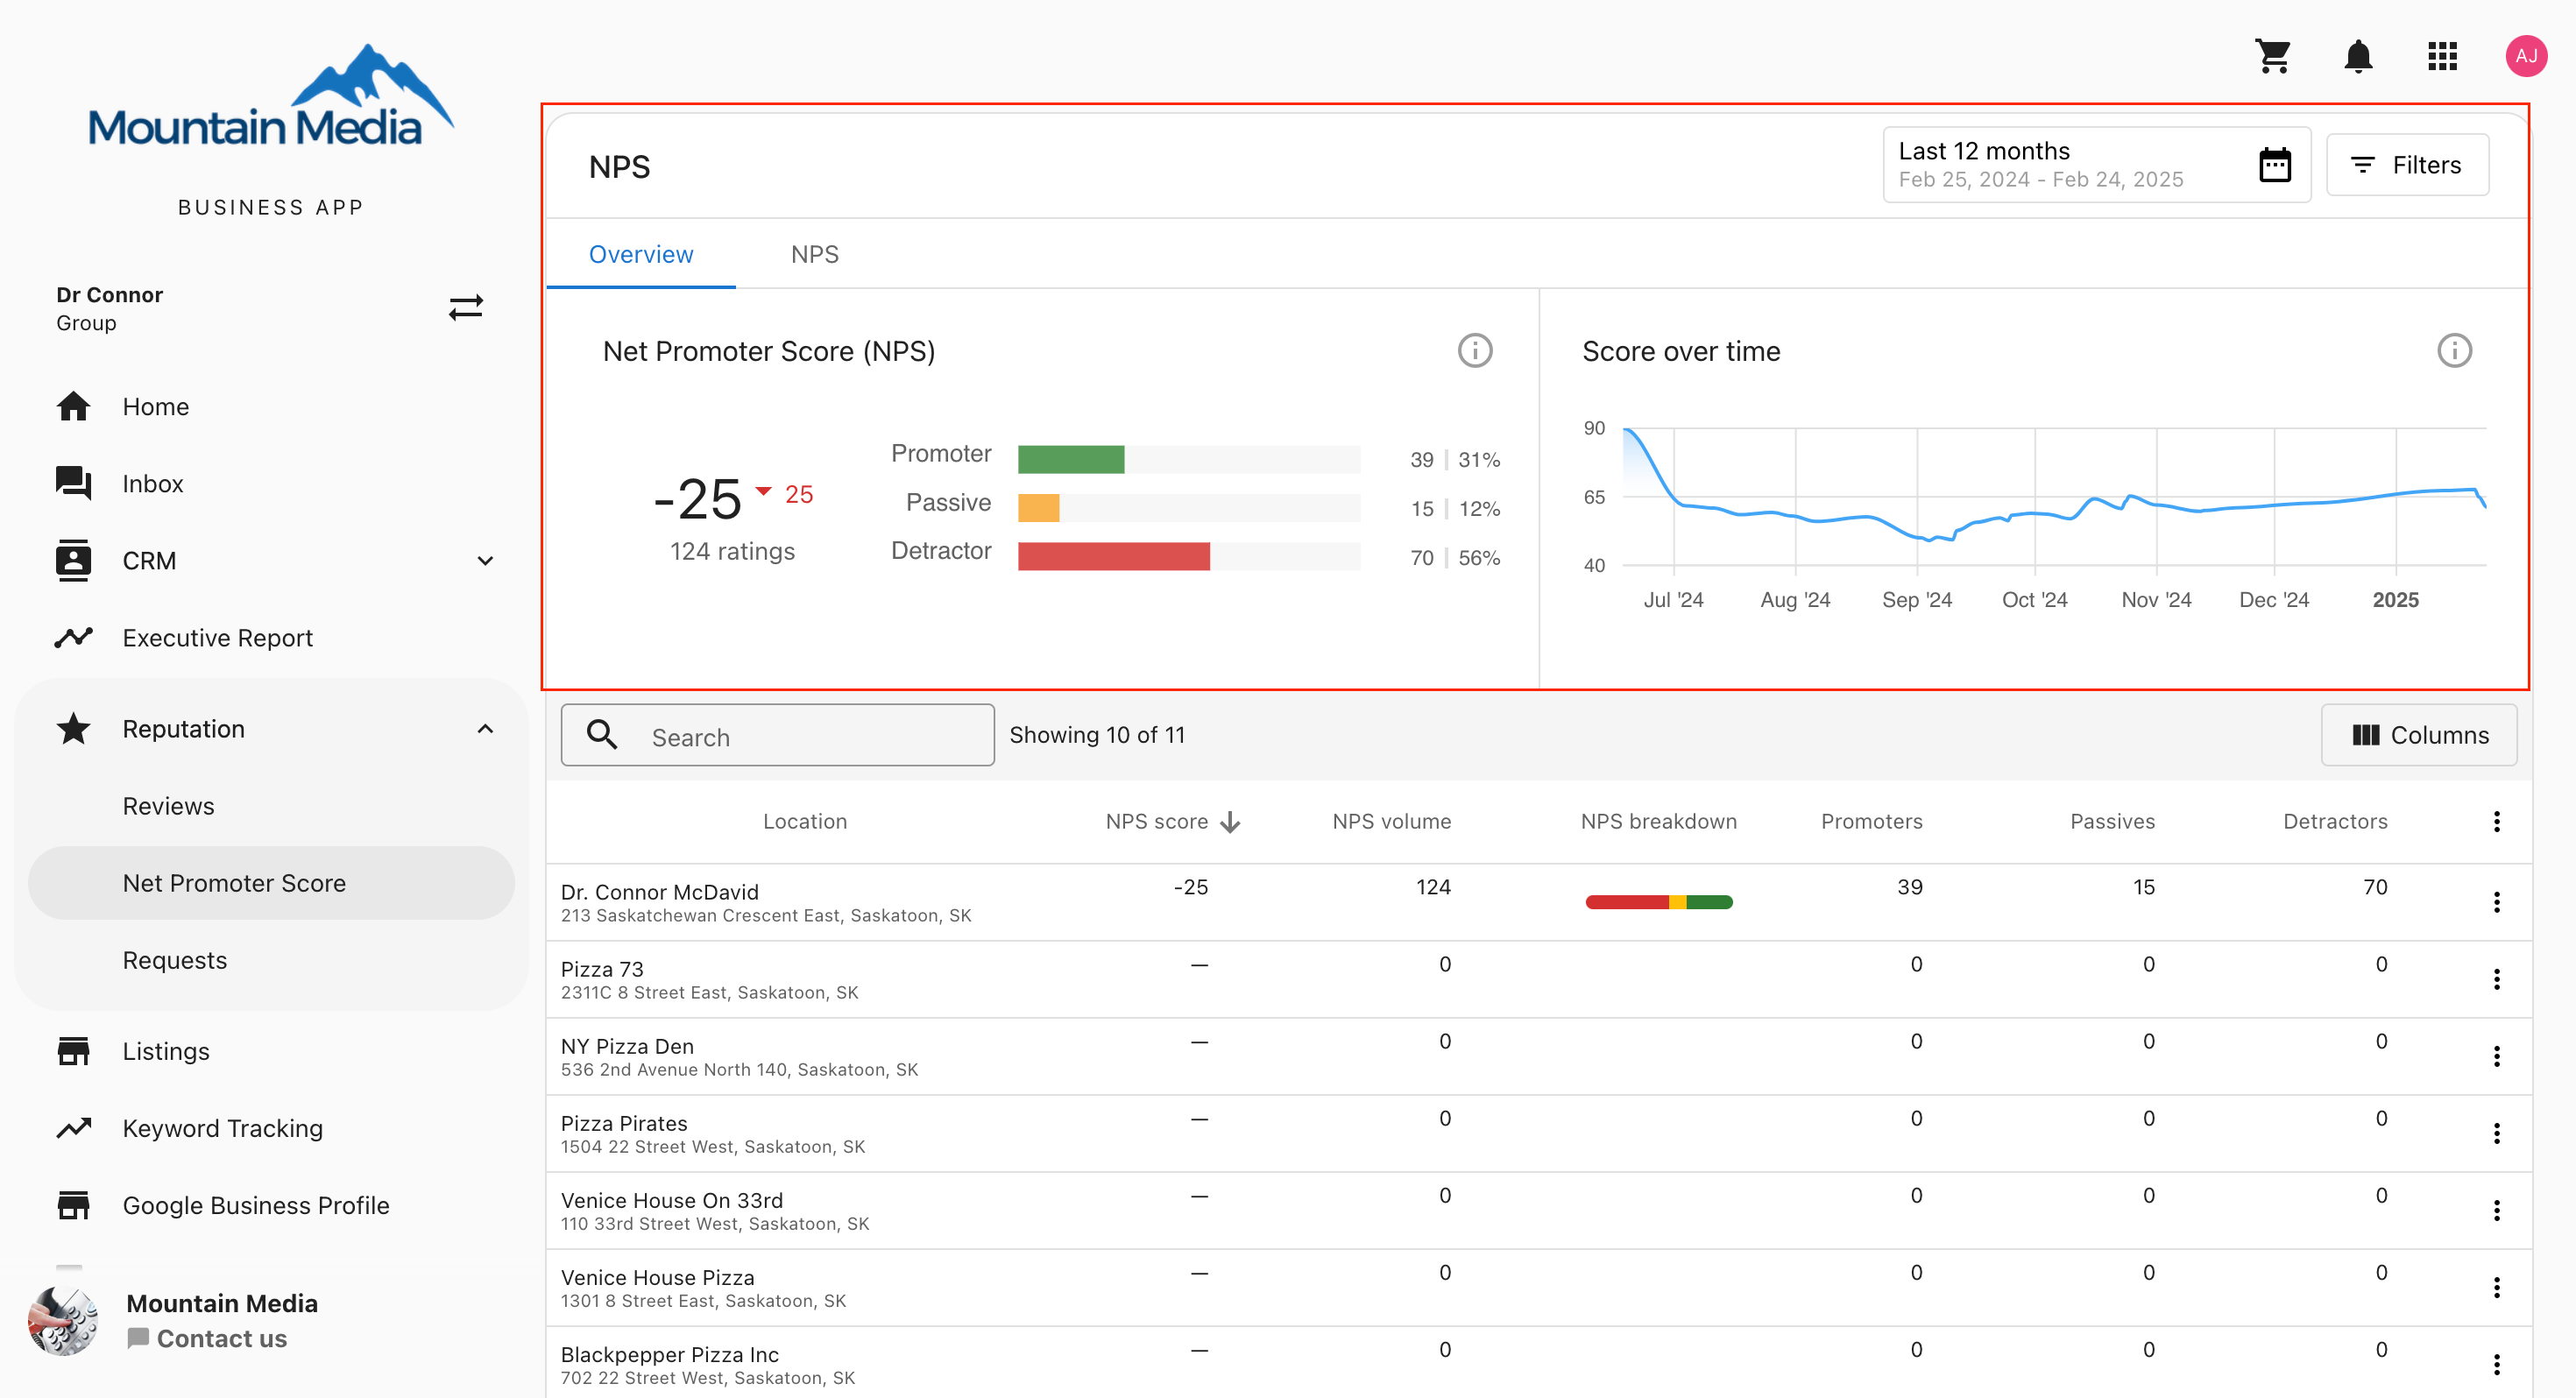Click the CRM contact icon
The image size is (2576, 1398).
point(73,561)
